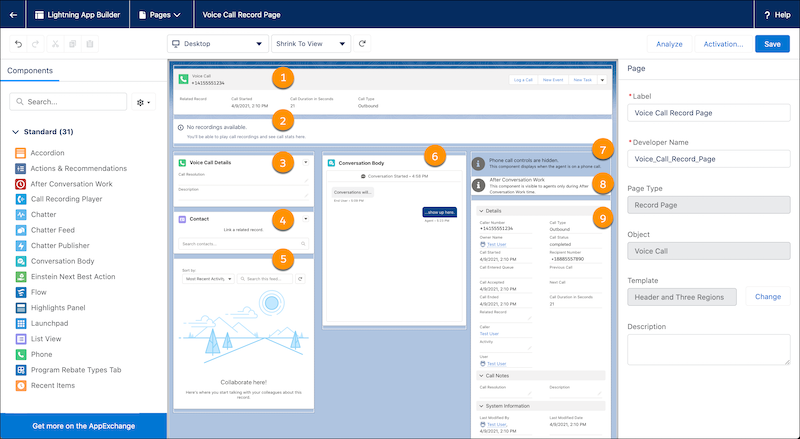Image resolution: width=800 pixels, height=439 pixels.
Task: Select the Accordion component icon
Action: [21, 152]
